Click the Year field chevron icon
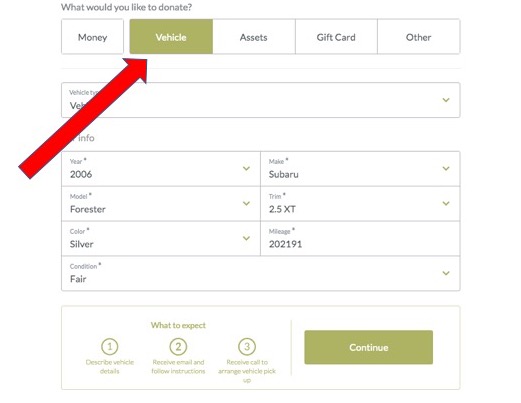 [246, 168]
